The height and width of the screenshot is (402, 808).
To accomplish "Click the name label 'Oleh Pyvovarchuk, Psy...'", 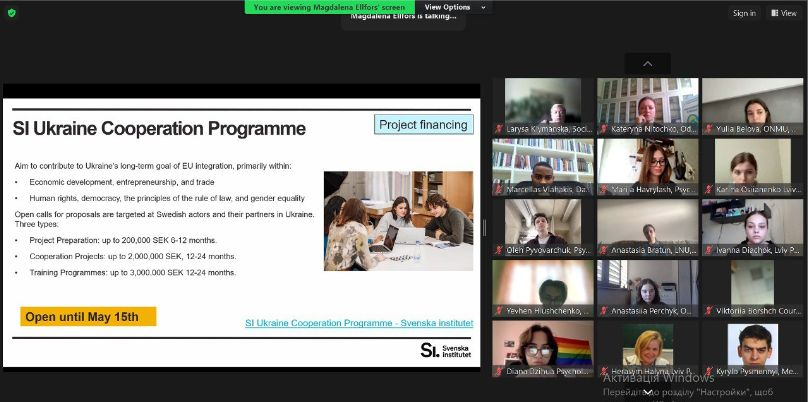I will coord(548,250).
